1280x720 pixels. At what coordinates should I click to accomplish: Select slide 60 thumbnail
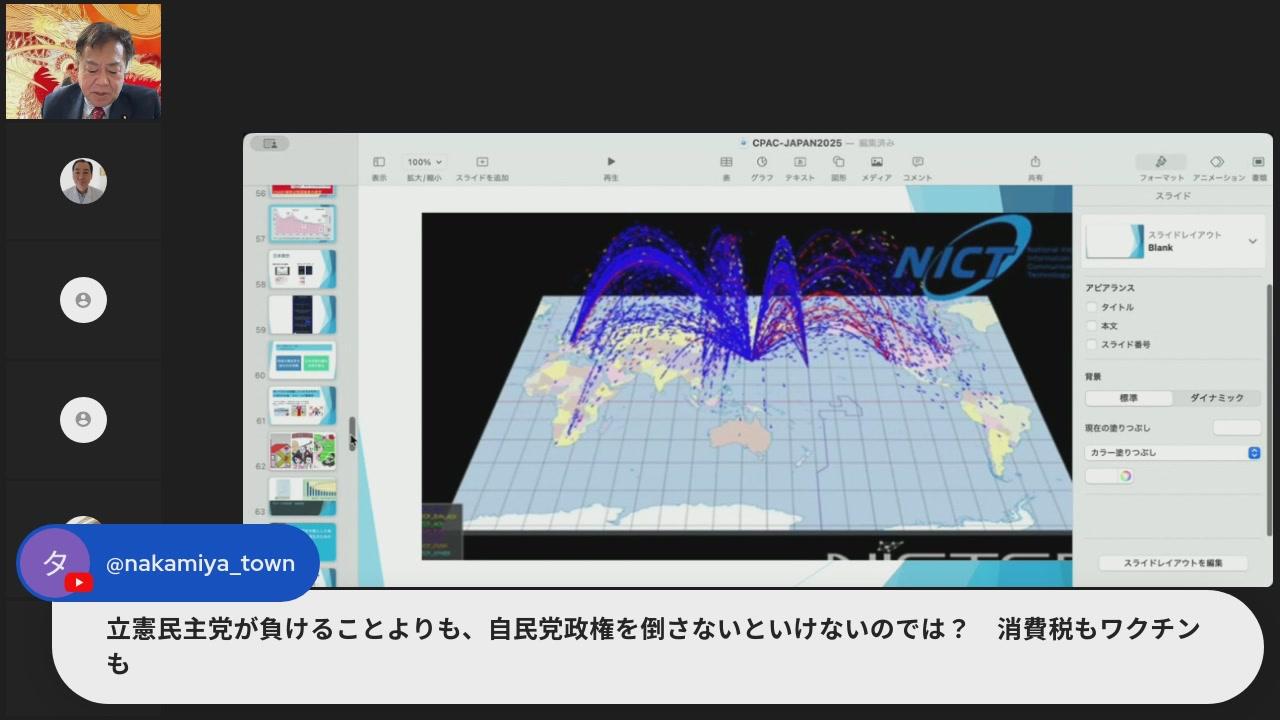(x=303, y=360)
